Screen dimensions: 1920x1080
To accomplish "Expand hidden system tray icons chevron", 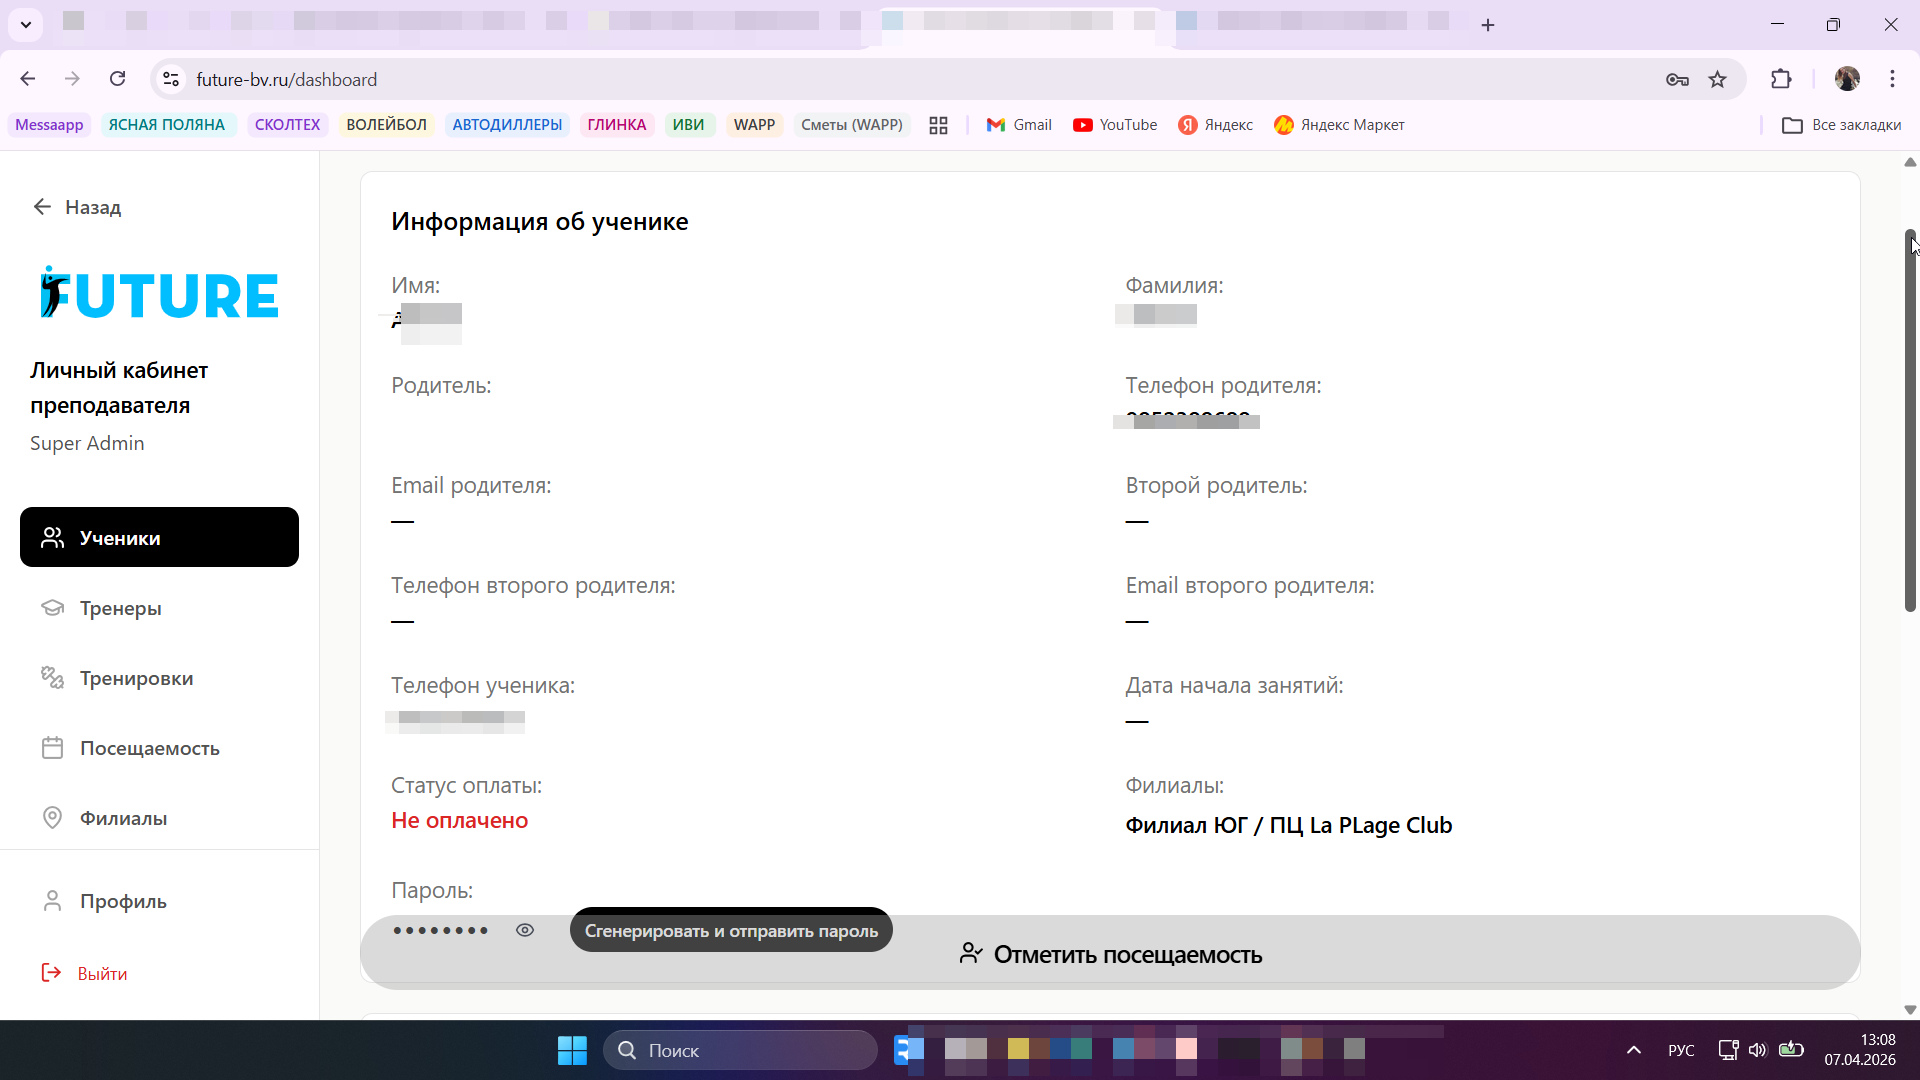I will pyautogui.click(x=1633, y=1050).
